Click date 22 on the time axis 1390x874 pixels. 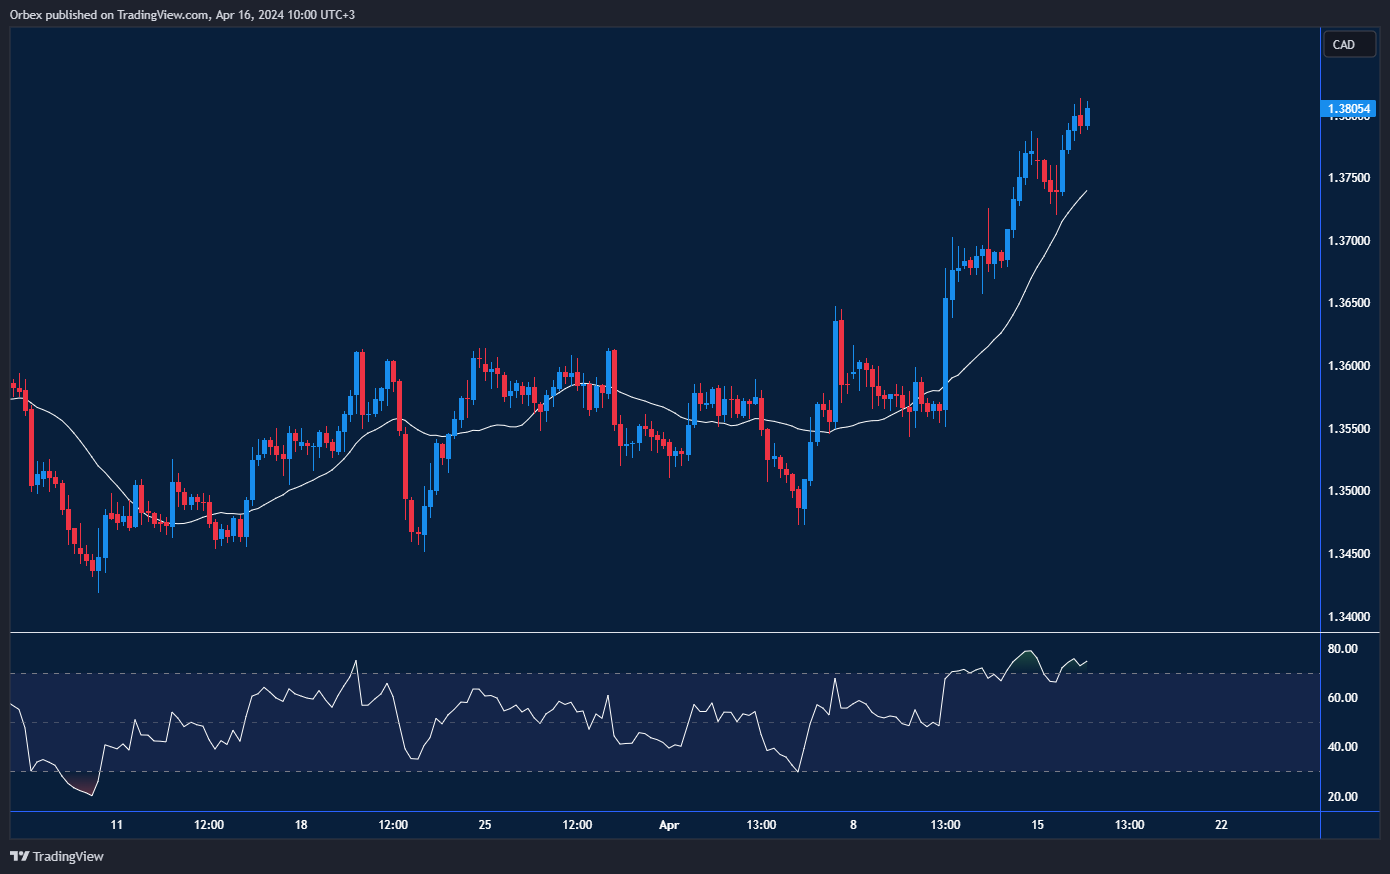1221,825
